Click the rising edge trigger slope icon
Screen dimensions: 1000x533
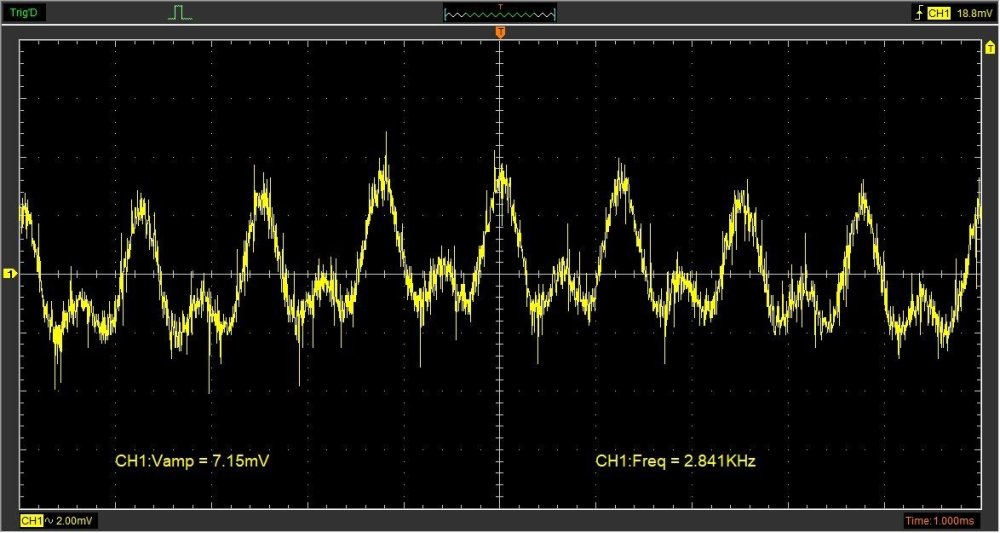coord(918,13)
